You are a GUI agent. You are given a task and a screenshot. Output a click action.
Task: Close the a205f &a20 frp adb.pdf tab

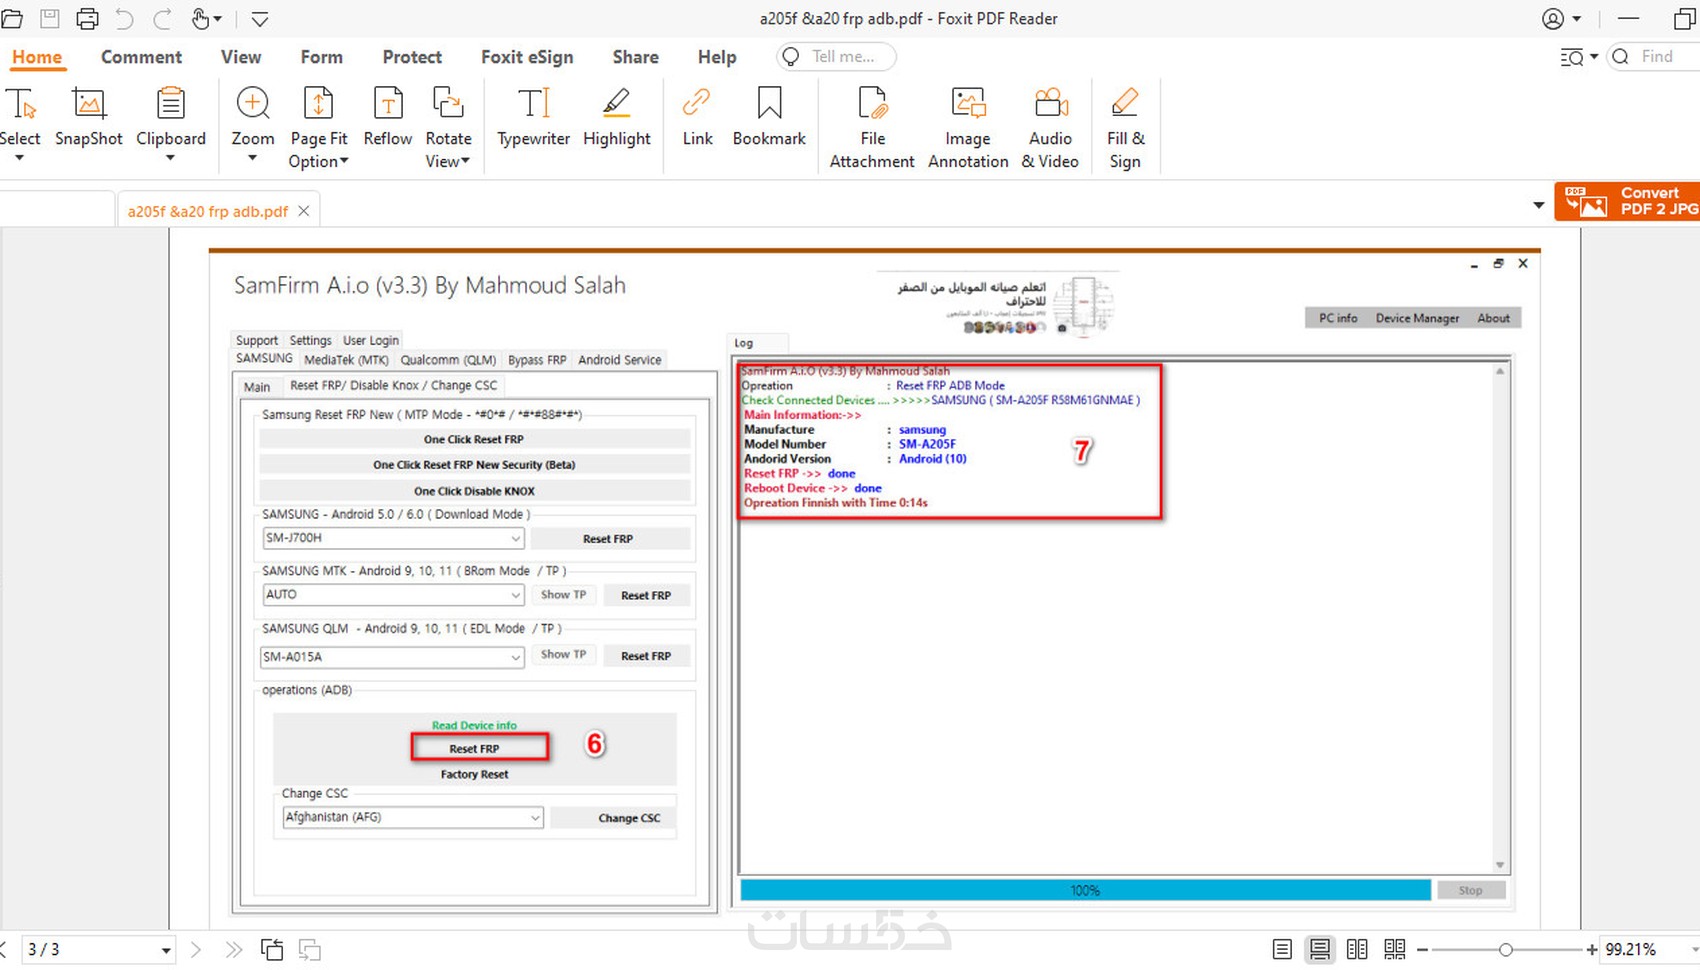point(304,211)
